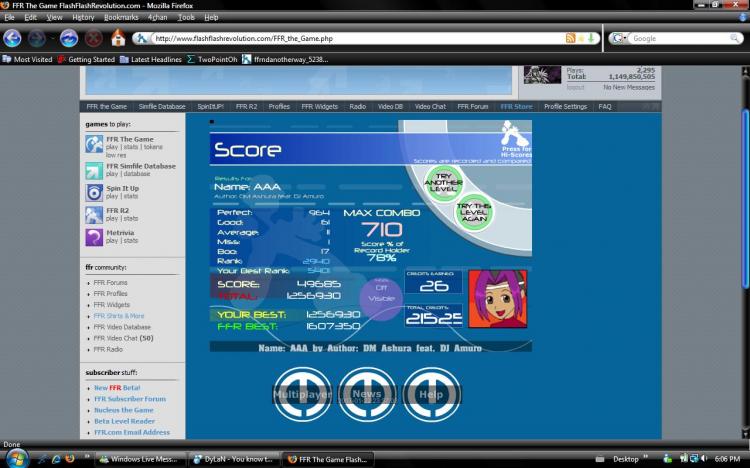This screenshot has height=468, width=750.
Task: Open the Latest Headlines bookmark
Action: (151, 59)
